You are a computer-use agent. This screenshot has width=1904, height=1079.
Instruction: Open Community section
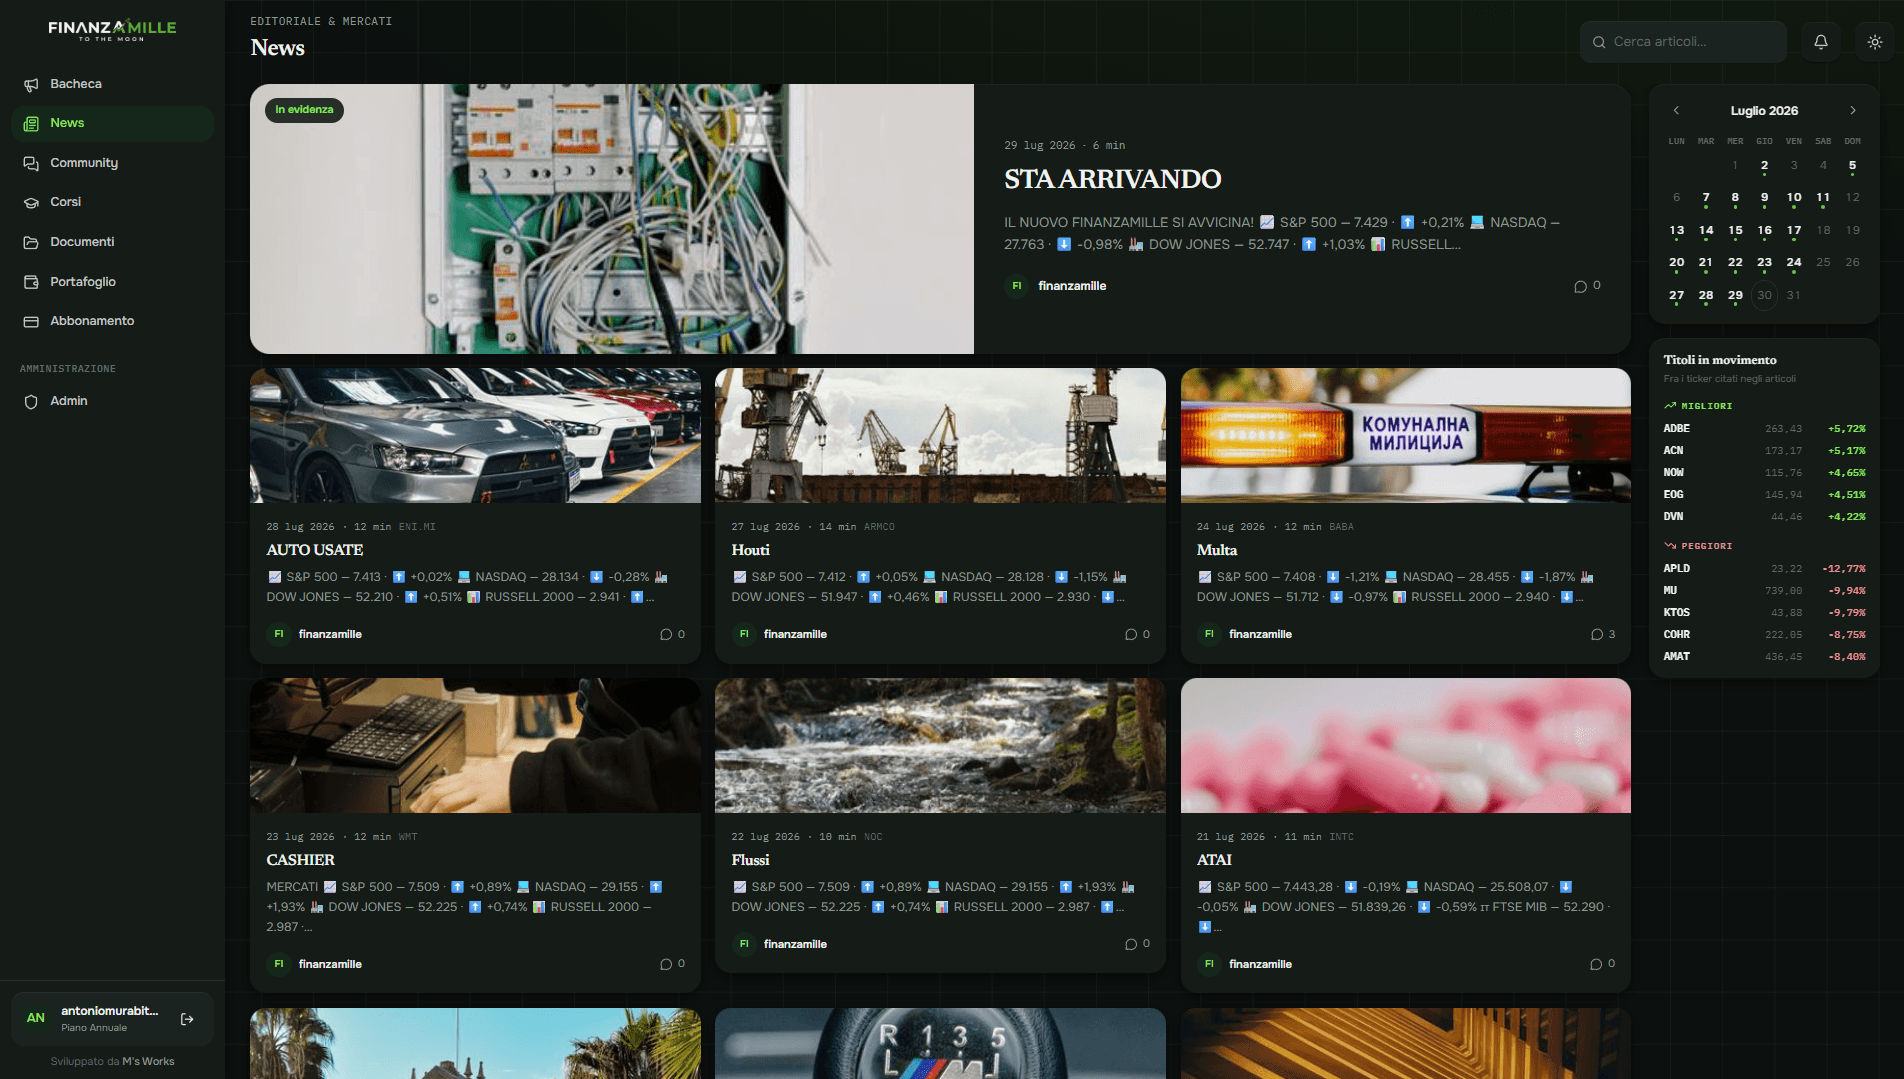coord(112,163)
